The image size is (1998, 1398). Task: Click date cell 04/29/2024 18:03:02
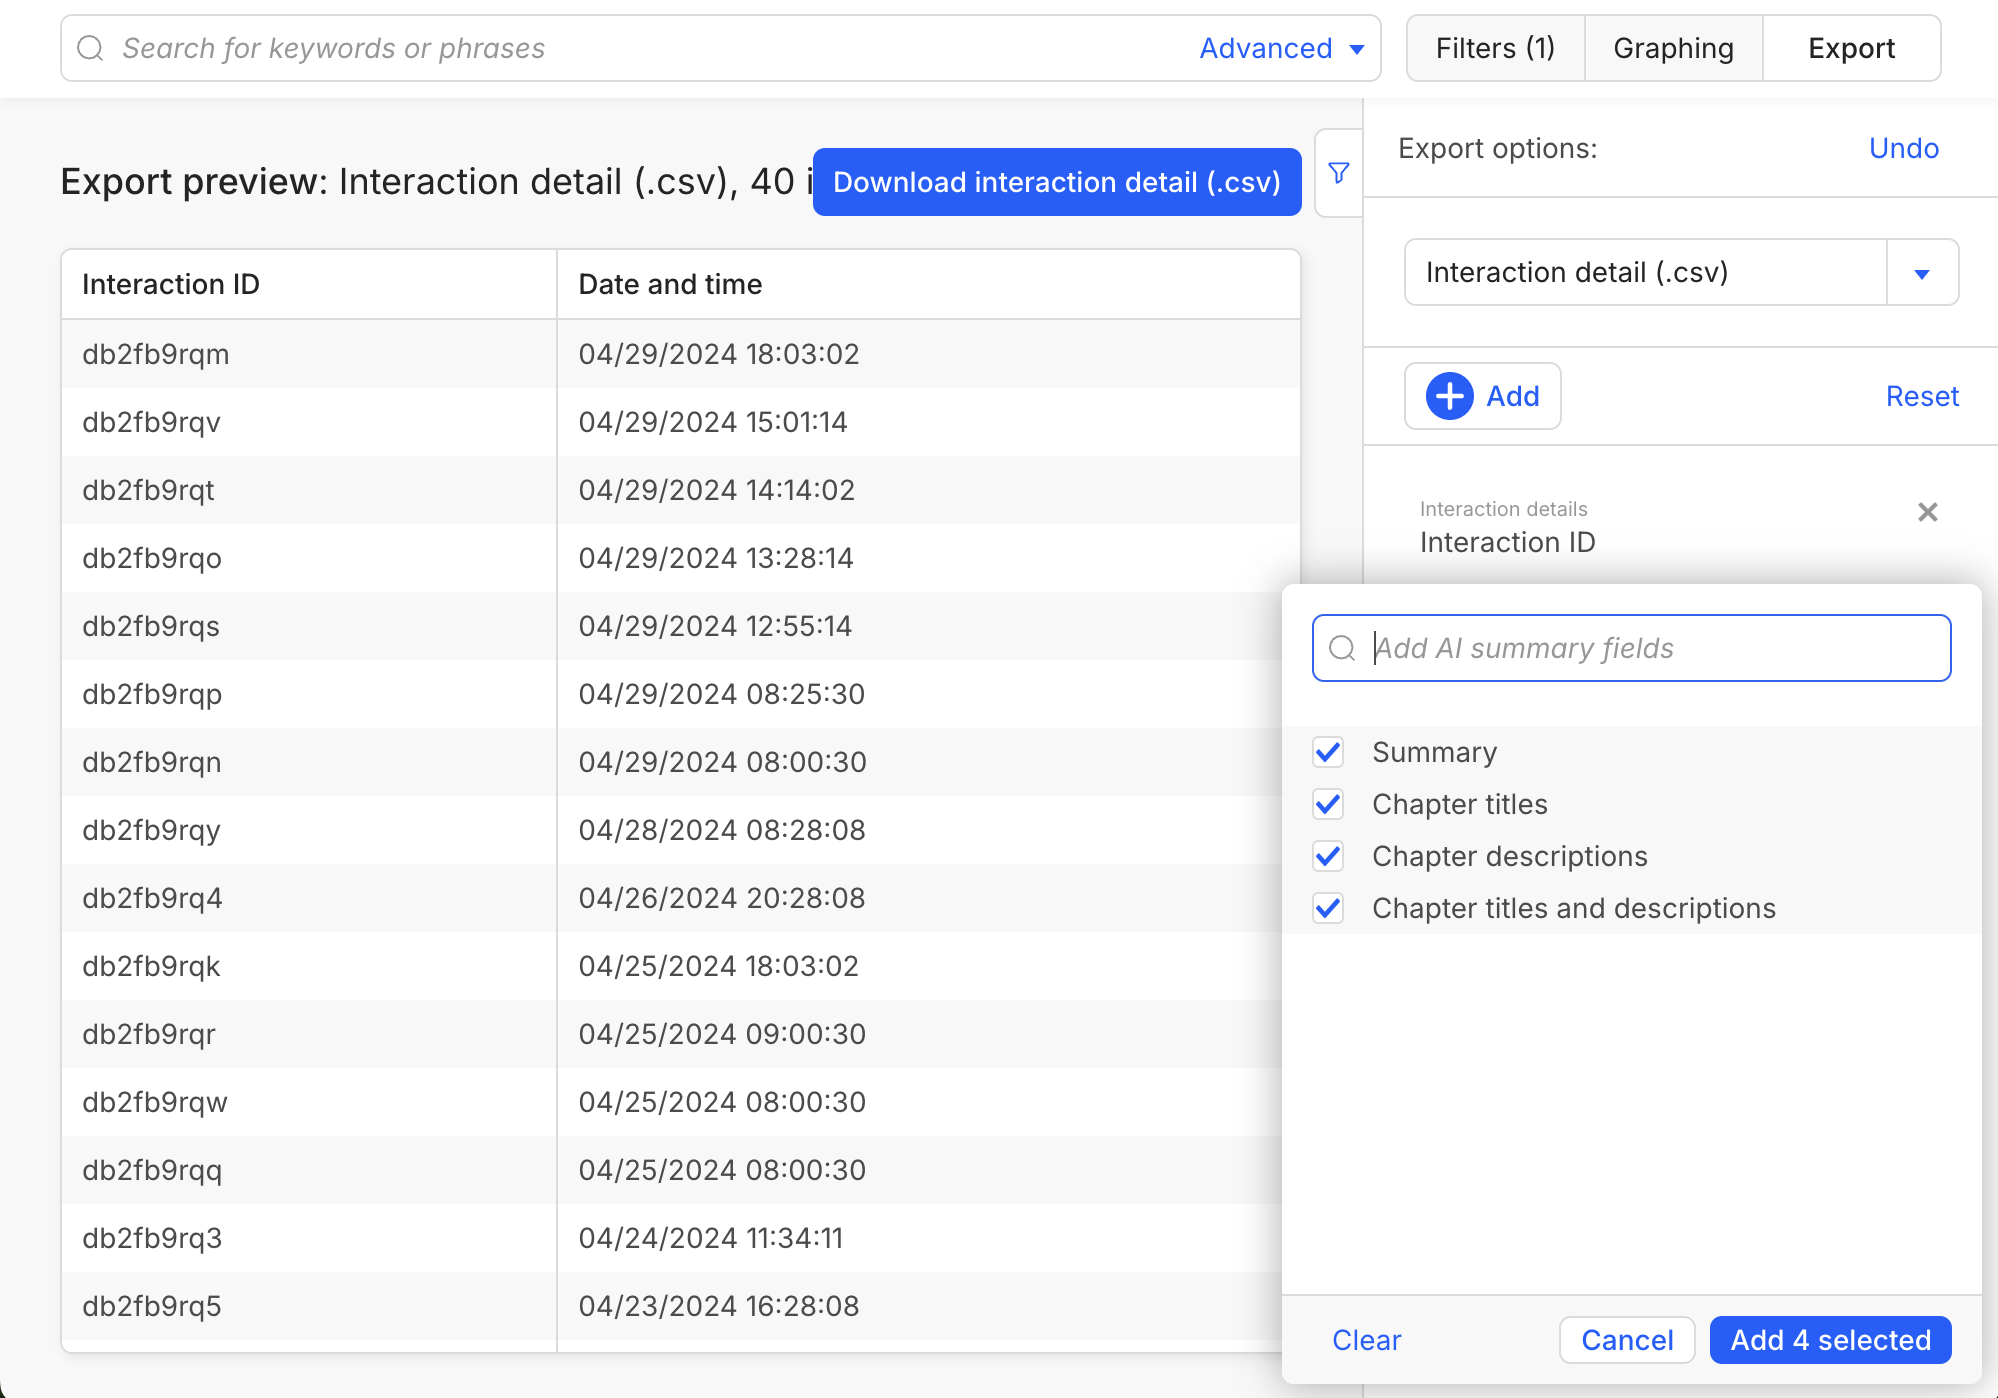(x=719, y=354)
